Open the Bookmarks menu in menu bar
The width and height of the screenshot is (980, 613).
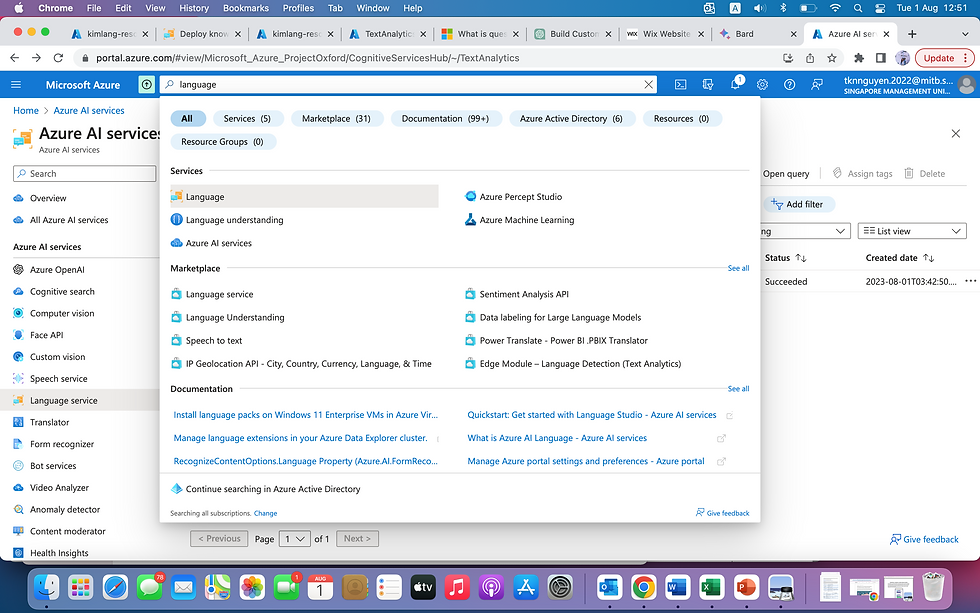(x=246, y=8)
